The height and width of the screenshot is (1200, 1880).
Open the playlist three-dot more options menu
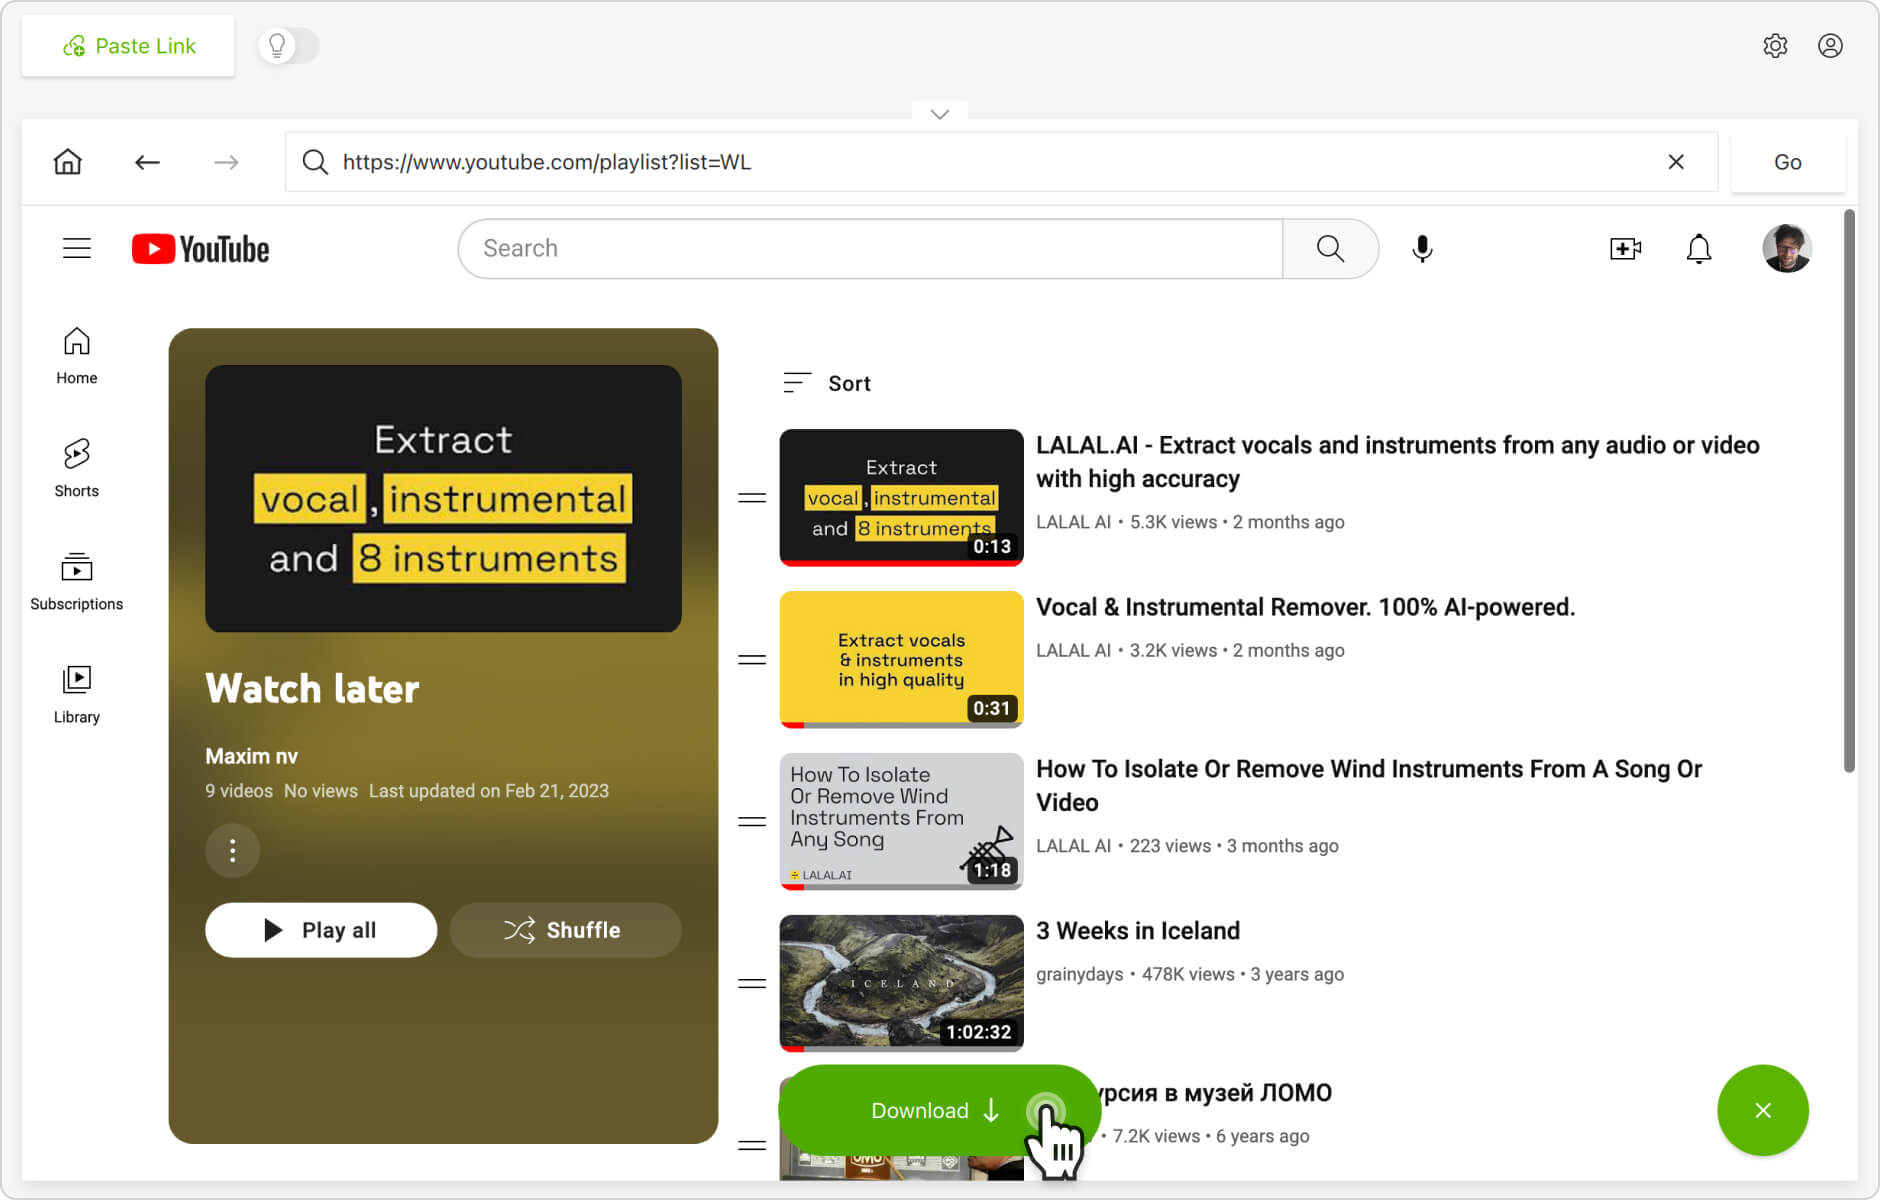click(x=232, y=850)
